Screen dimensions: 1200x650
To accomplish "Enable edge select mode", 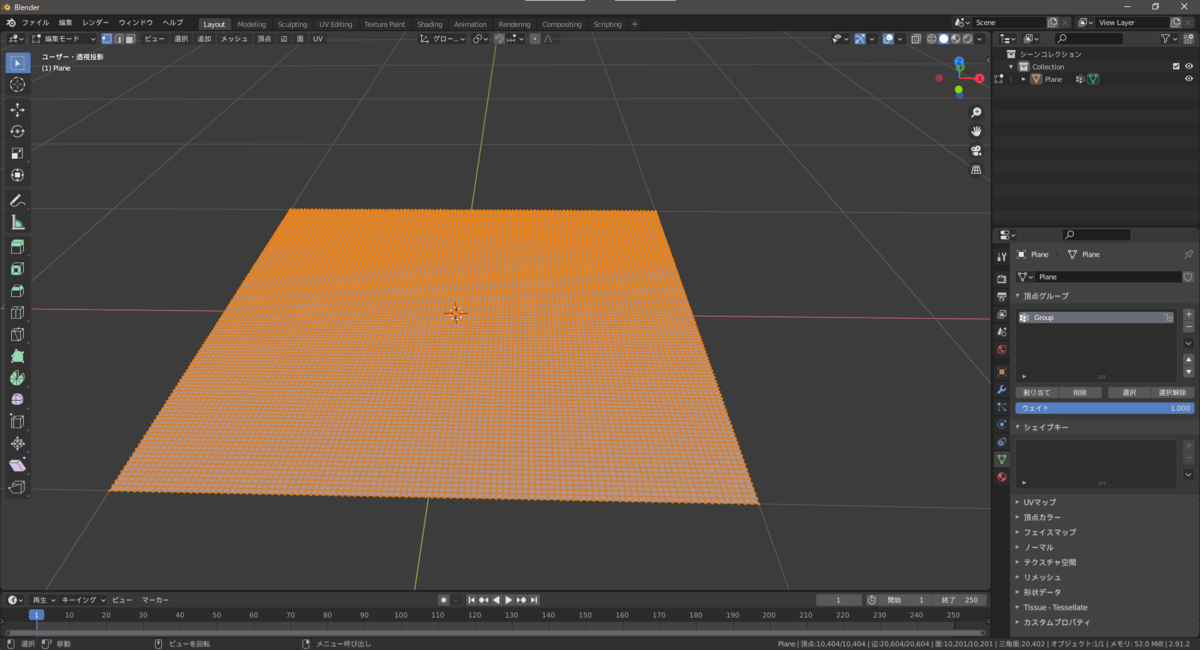I will click(x=118, y=39).
